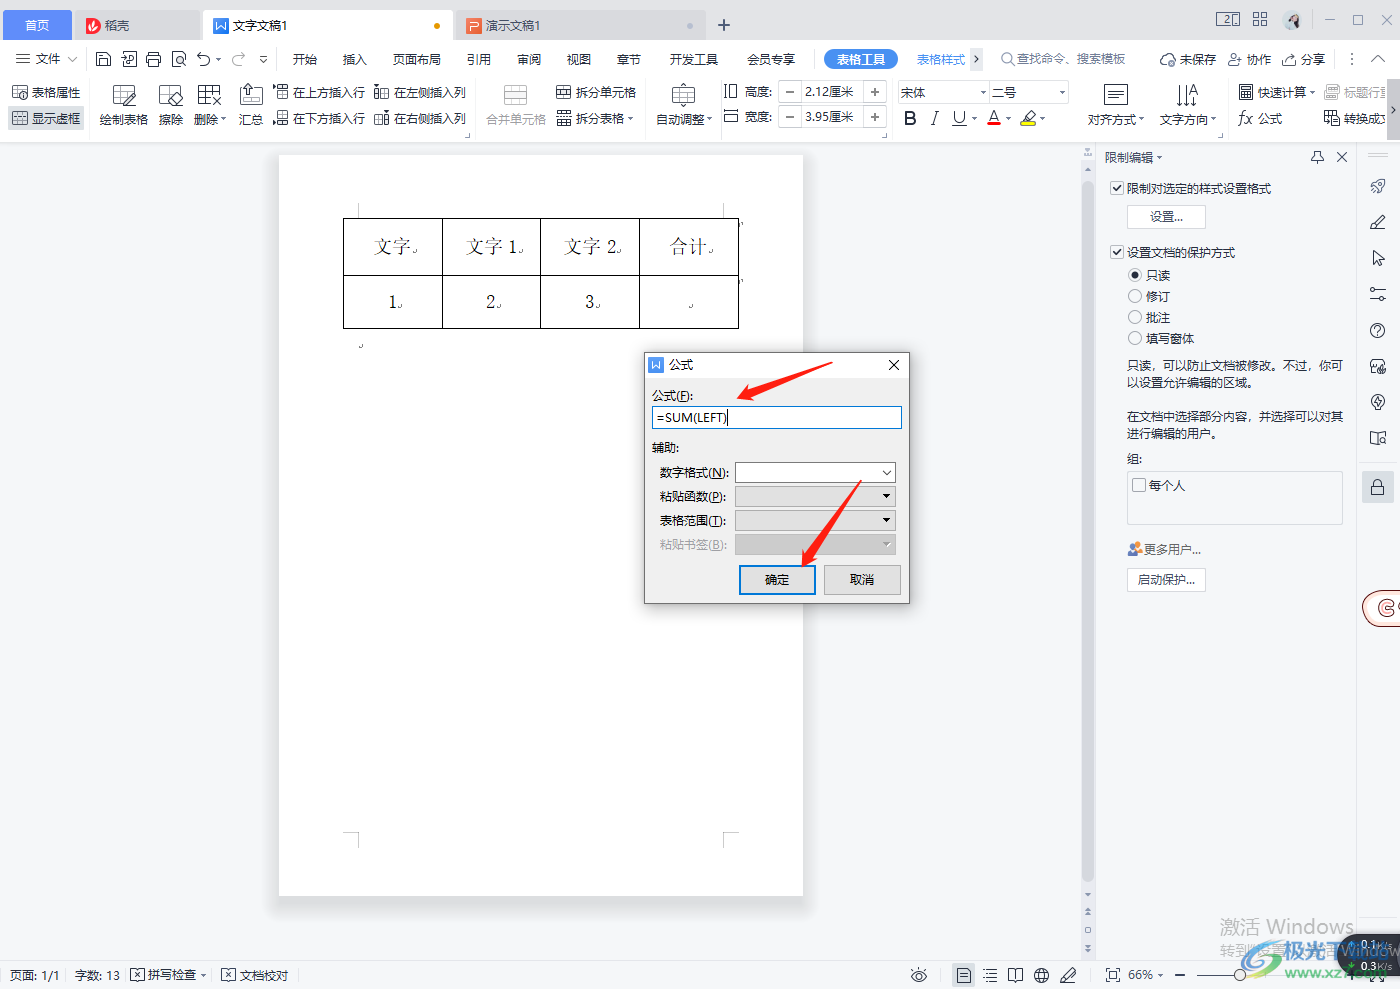Open the 审阅 ribbon tab
Screen dimensions: 1400x989
pyautogui.click(x=529, y=59)
